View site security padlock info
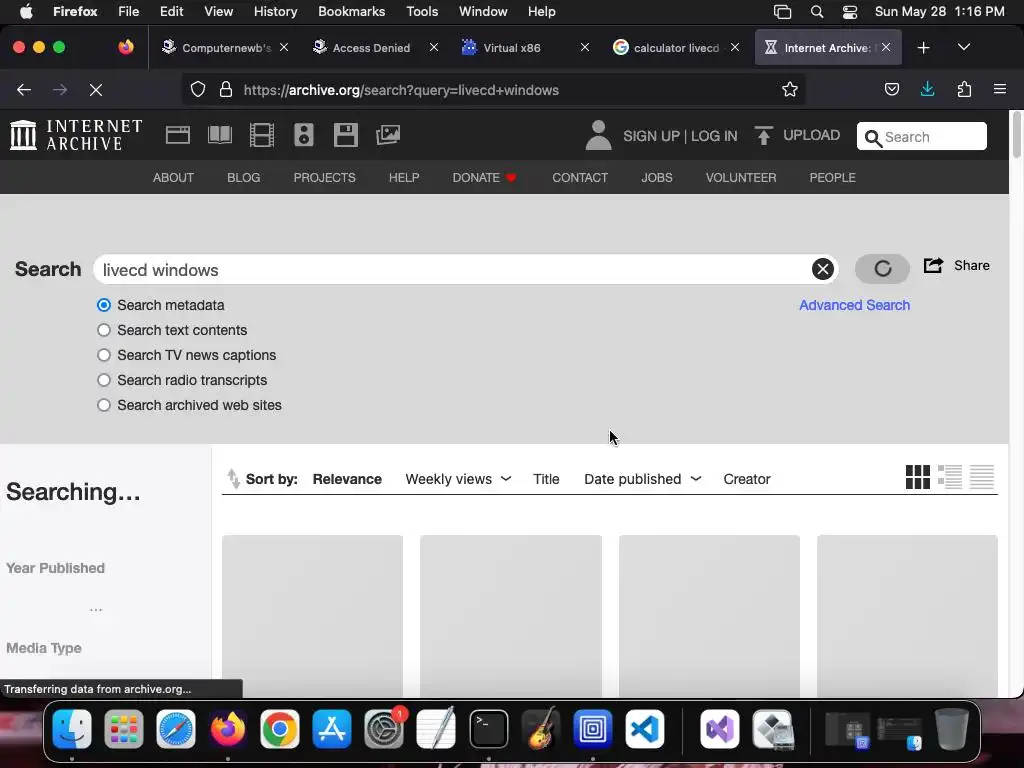Image resolution: width=1024 pixels, height=768 pixels. 226,89
